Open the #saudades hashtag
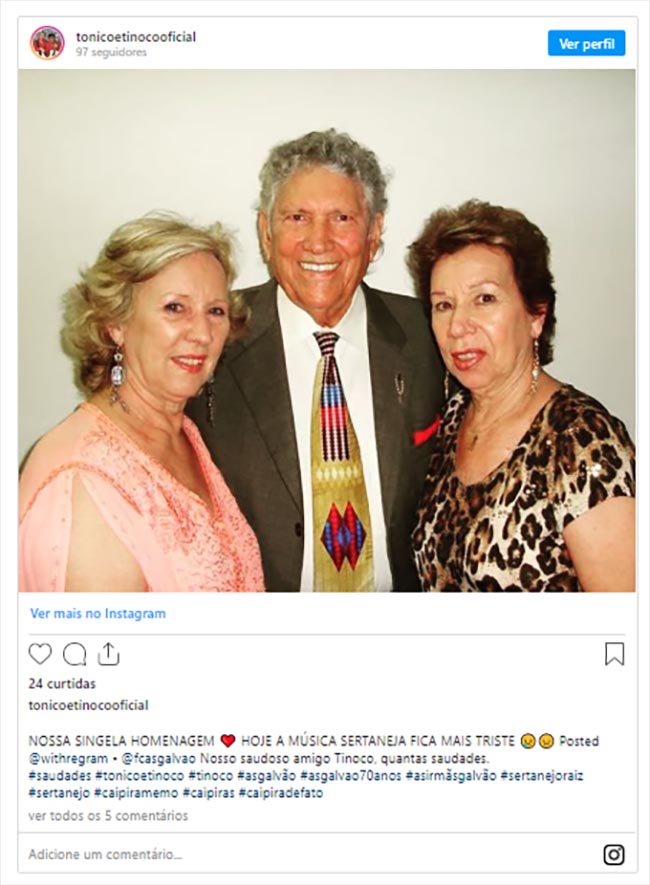The width and height of the screenshot is (650, 885). pyautogui.click(x=60, y=776)
